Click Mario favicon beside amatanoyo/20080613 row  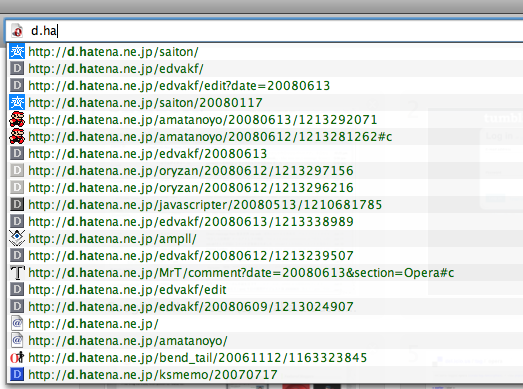point(17,119)
